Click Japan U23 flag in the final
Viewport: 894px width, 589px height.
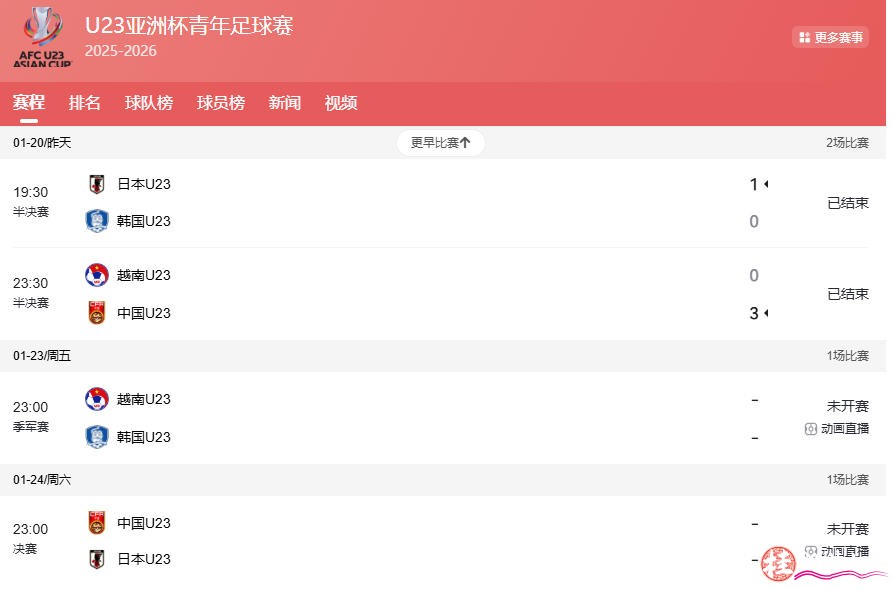point(96,559)
